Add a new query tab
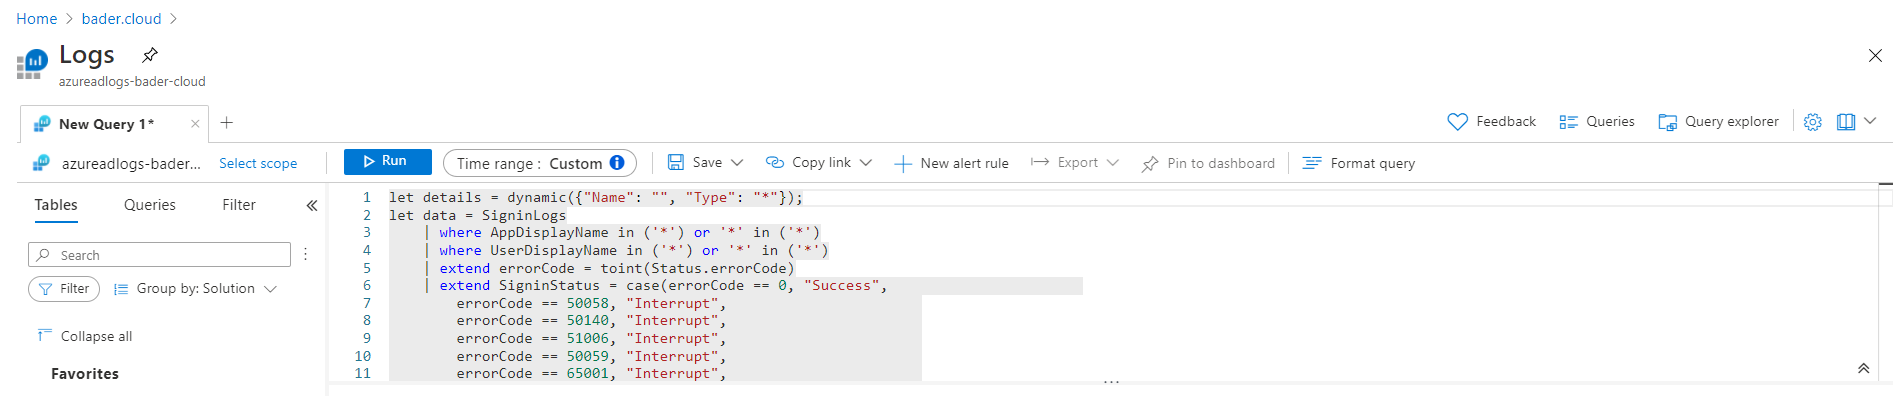 coord(227,122)
